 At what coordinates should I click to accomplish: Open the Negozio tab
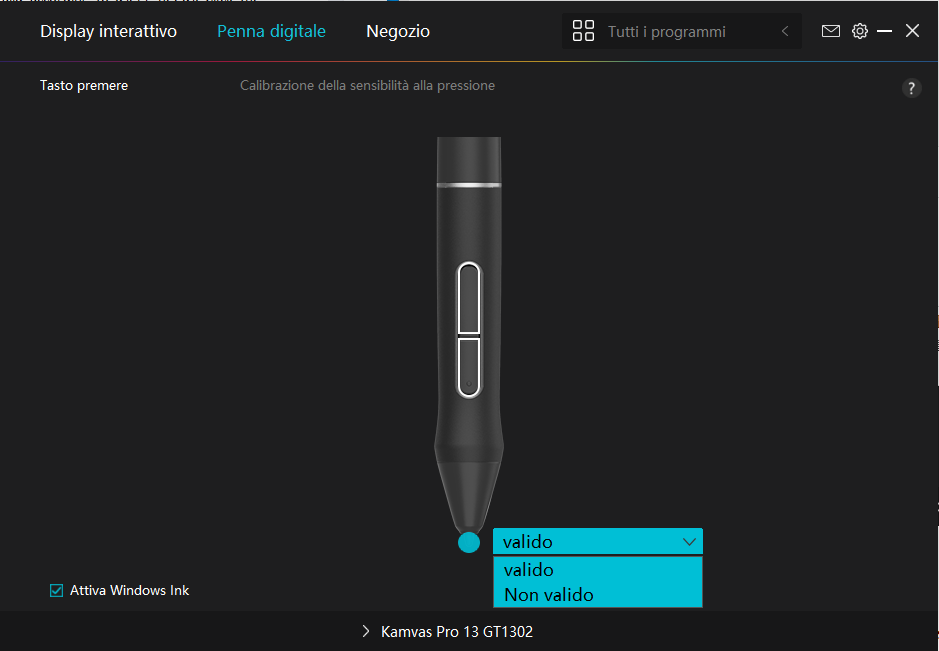pos(398,31)
